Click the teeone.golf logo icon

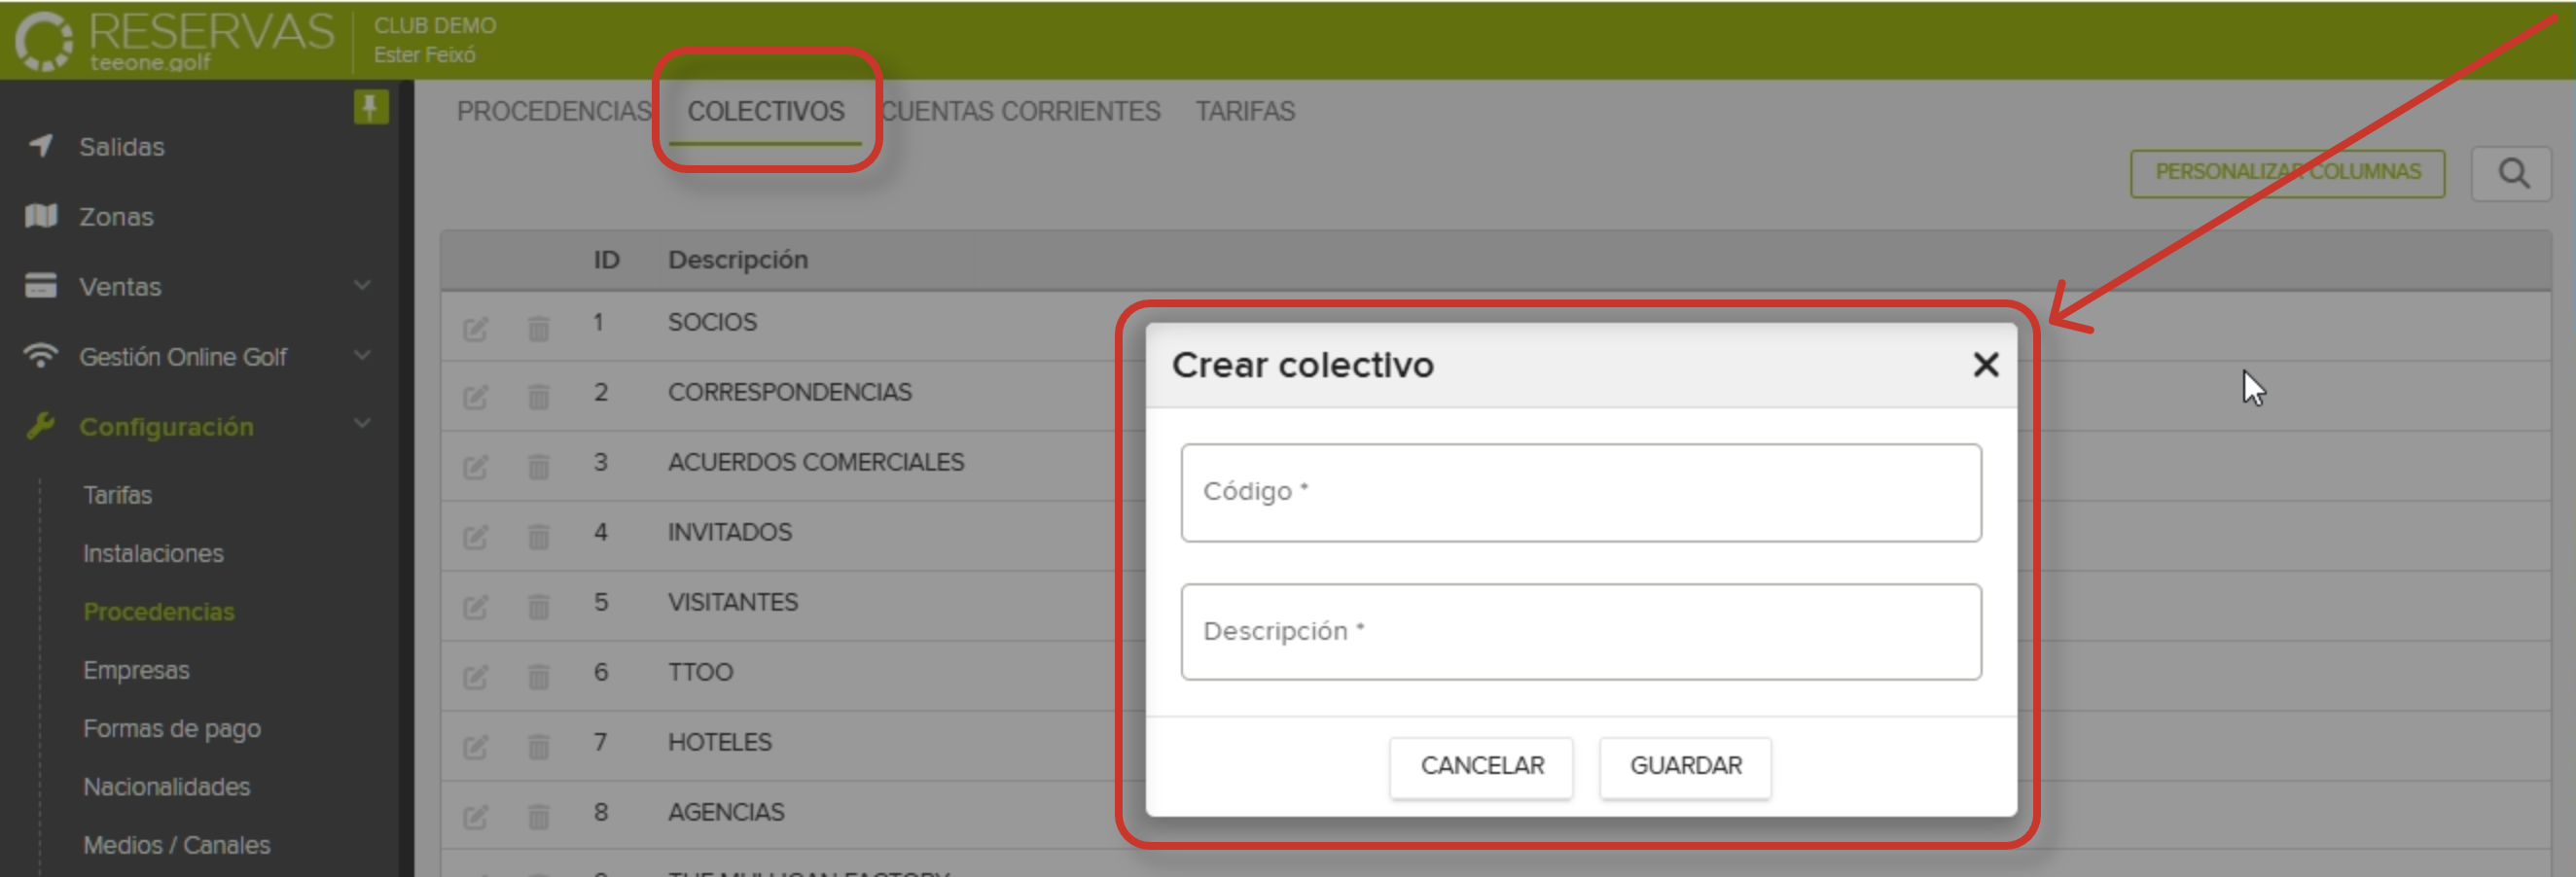[44, 42]
